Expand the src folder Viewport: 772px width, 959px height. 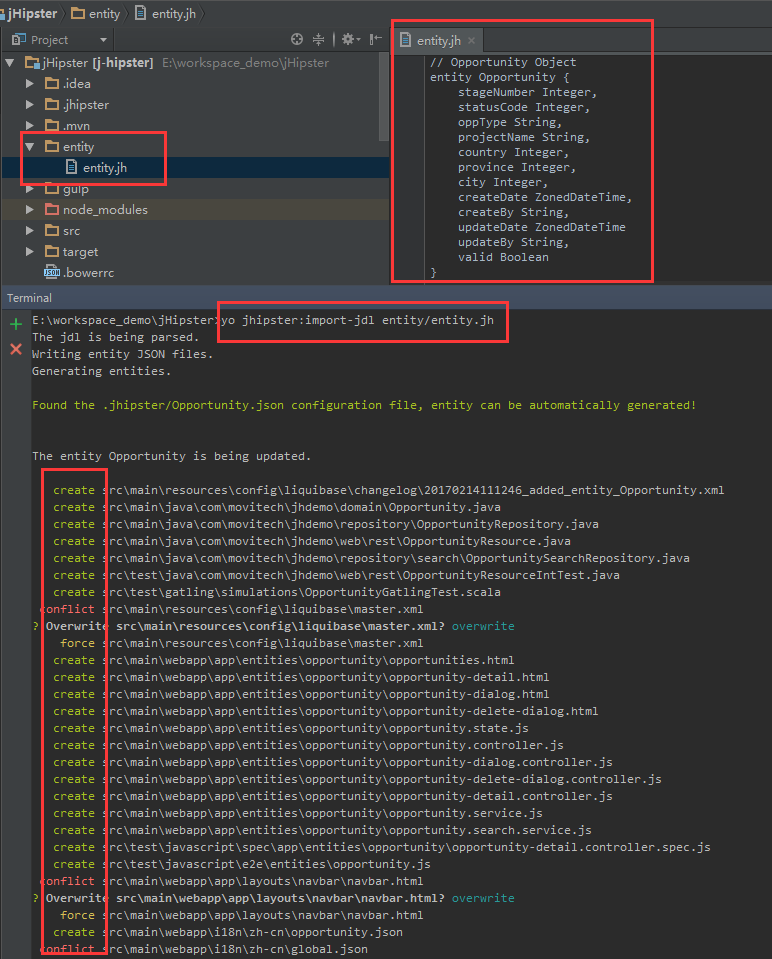pyautogui.click(x=30, y=231)
